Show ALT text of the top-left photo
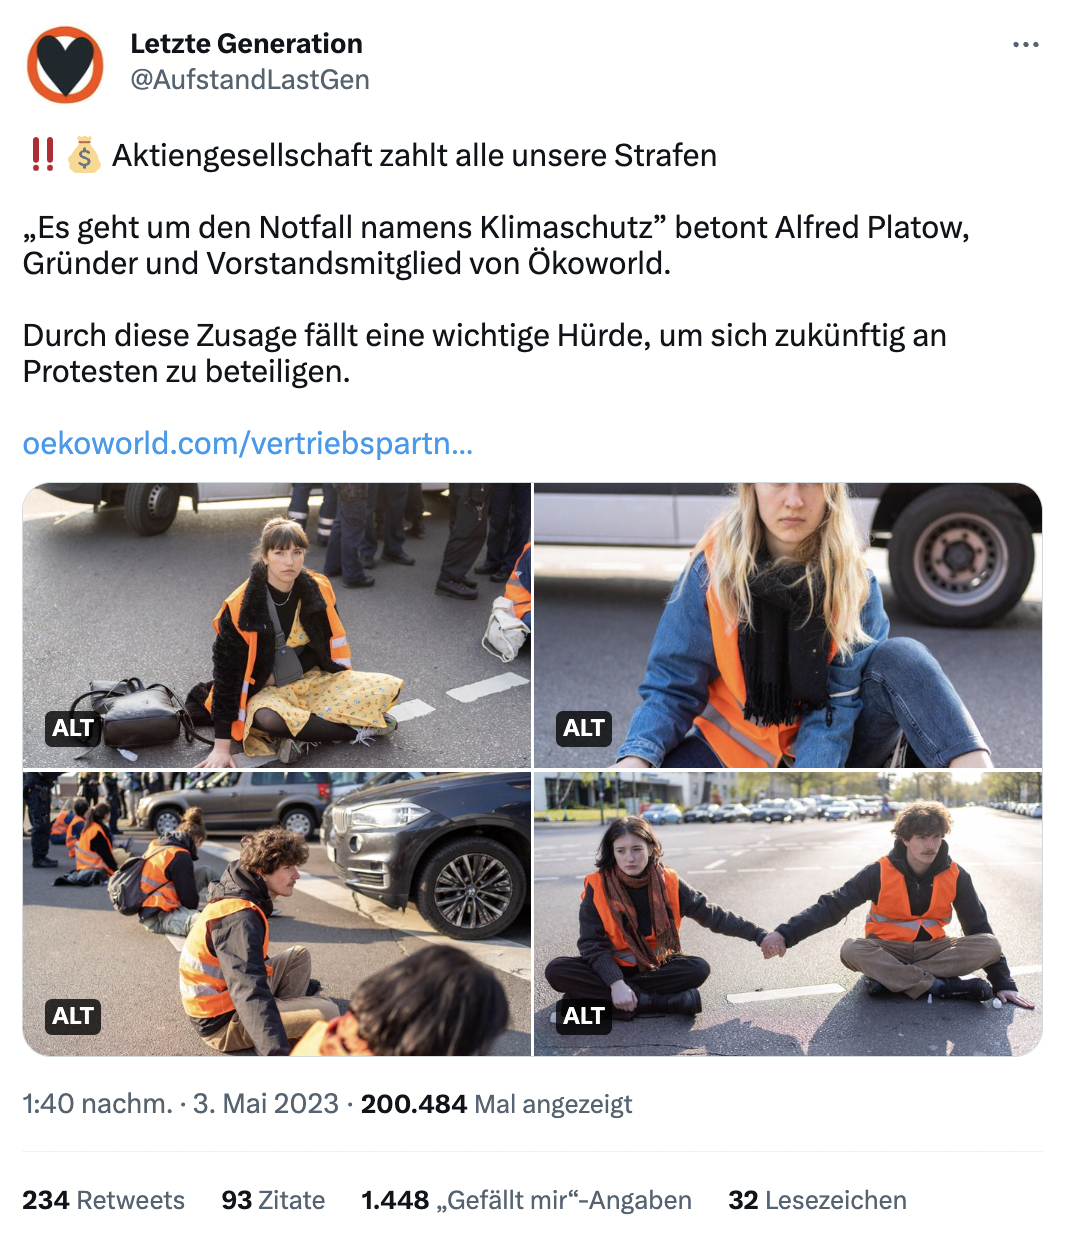The image size is (1070, 1242). 73,728
